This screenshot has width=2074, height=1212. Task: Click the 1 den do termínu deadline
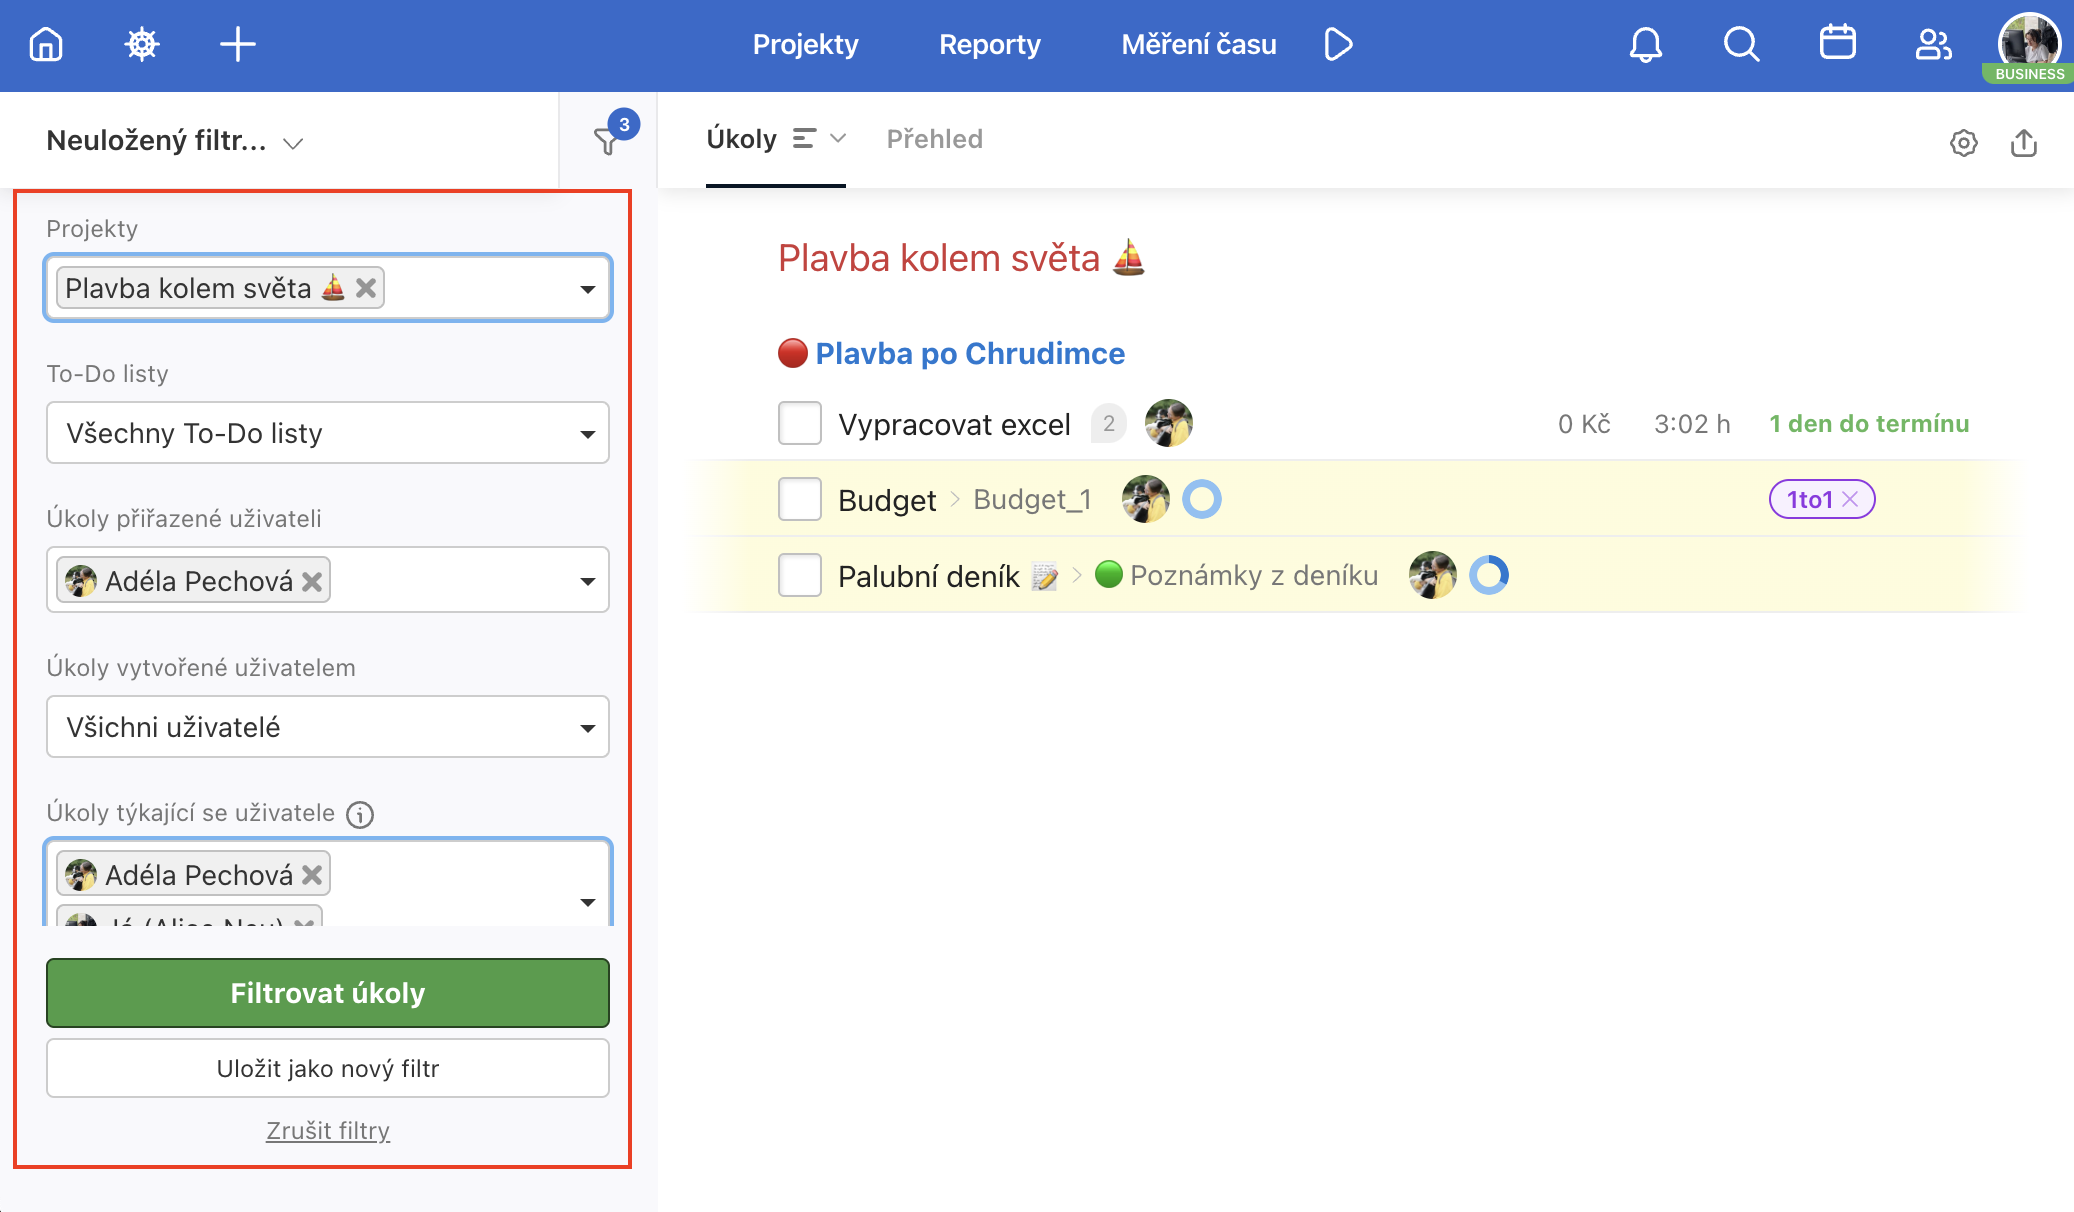click(x=1869, y=424)
